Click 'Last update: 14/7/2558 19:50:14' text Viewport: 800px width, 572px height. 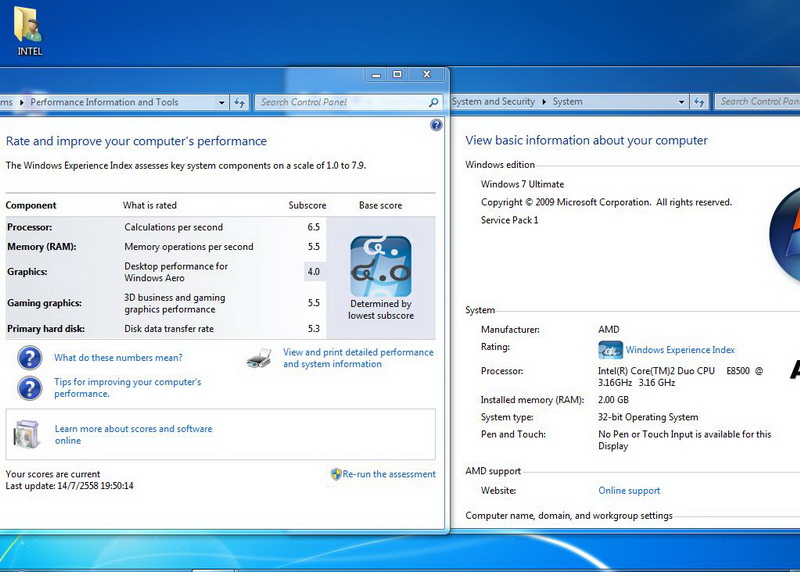(x=69, y=486)
